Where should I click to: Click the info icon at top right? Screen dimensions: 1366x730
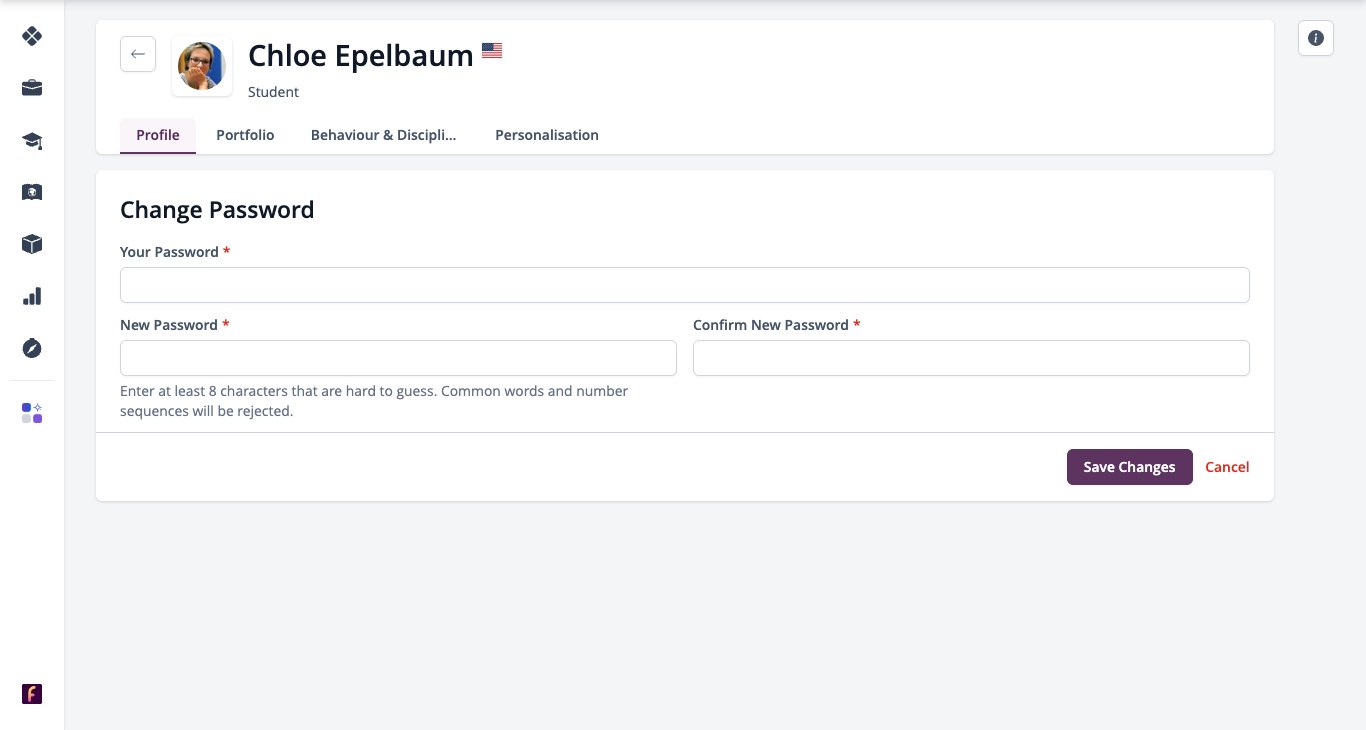[1316, 38]
